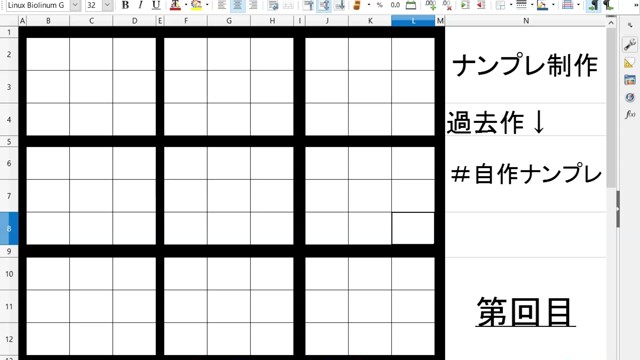Toggle bold formatting
This screenshot has height=360, width=640.
125,5
